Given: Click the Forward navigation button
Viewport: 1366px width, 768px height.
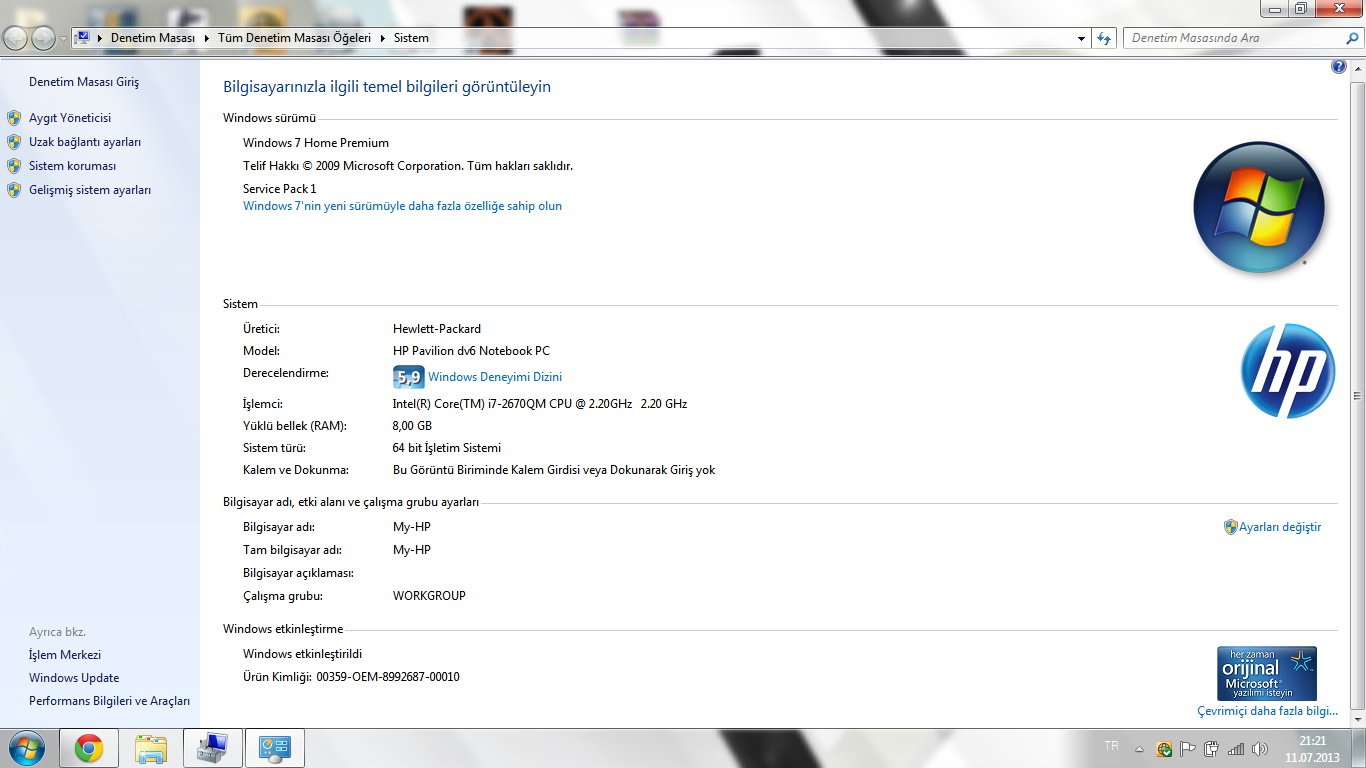Looking at the screenshot, I should (x=44, y=38).
